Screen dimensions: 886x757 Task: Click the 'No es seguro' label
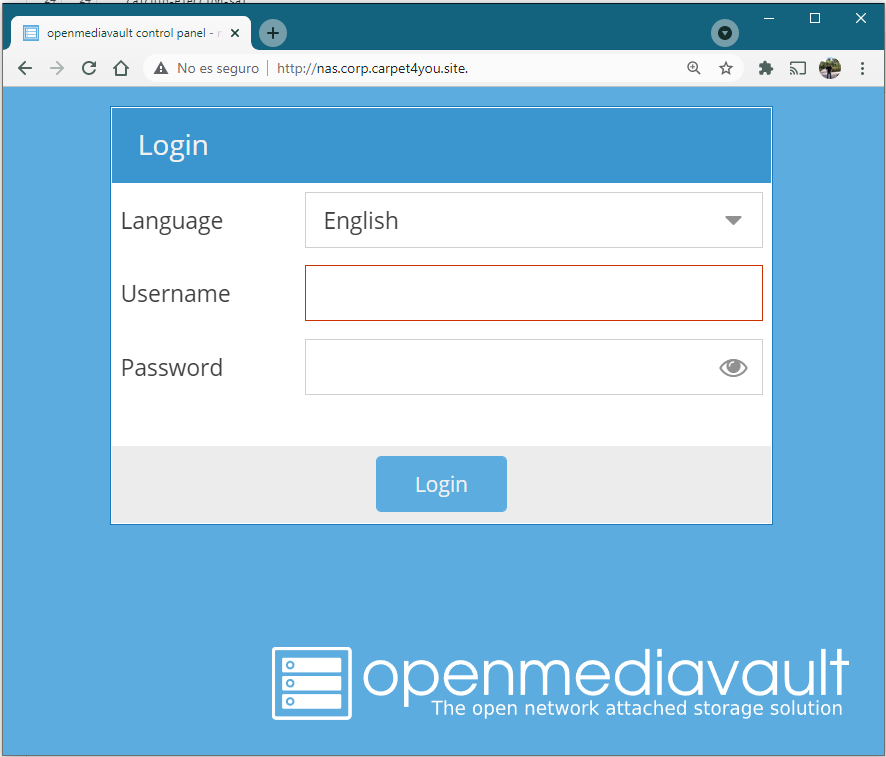coord(218,68)
